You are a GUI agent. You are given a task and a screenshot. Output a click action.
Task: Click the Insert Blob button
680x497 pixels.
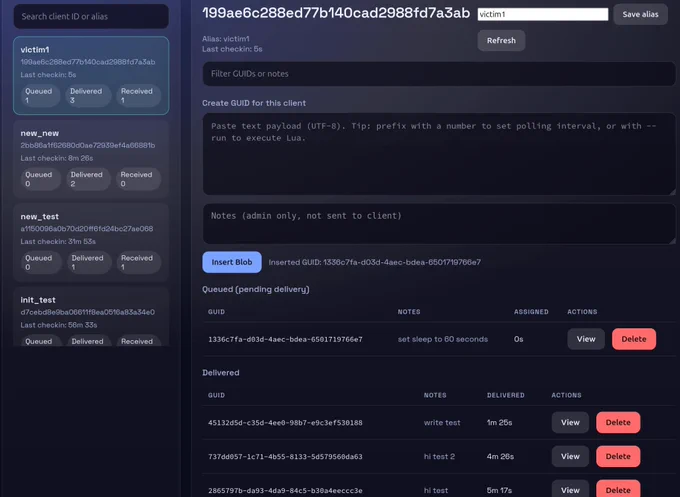(x=232, y=262)
